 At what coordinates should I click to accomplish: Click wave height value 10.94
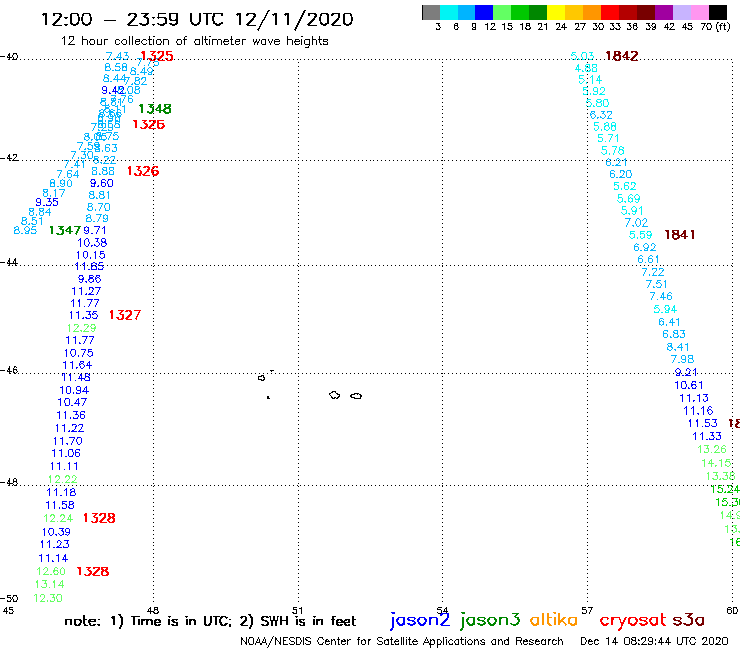coord(74,390)
